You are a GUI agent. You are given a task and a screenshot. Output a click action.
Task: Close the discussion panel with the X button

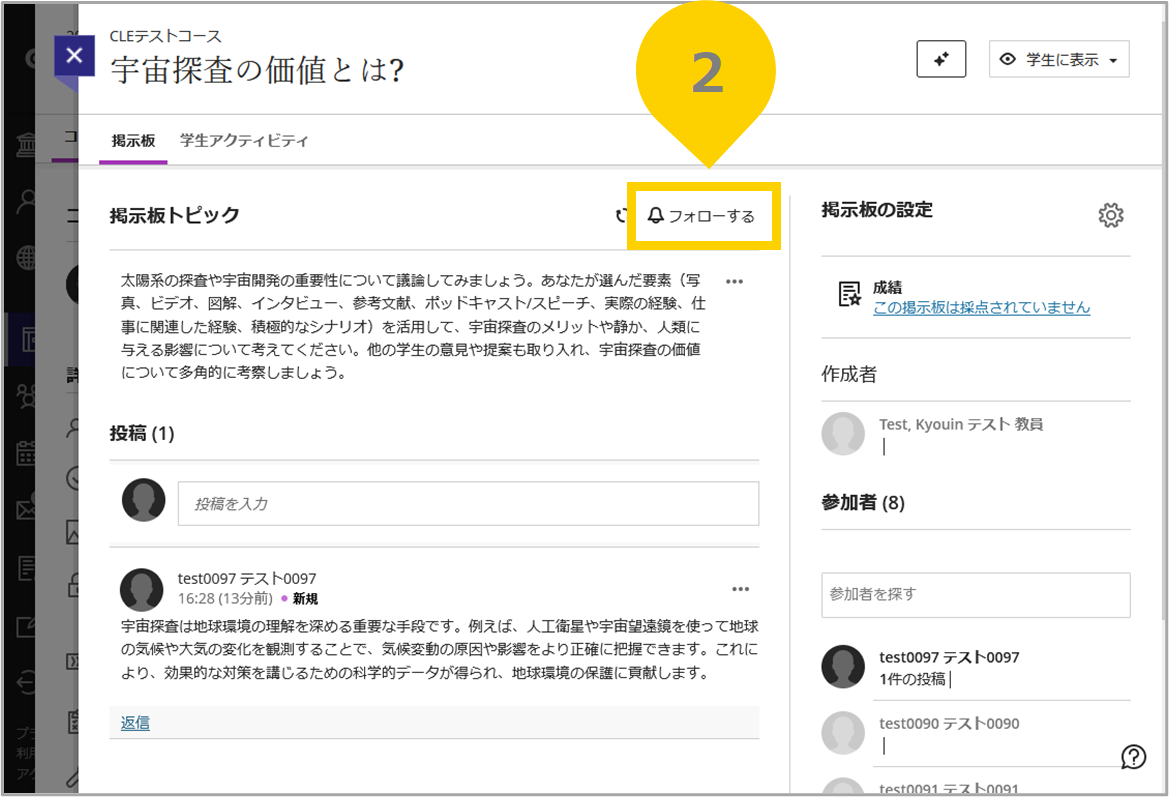(74, 56)
